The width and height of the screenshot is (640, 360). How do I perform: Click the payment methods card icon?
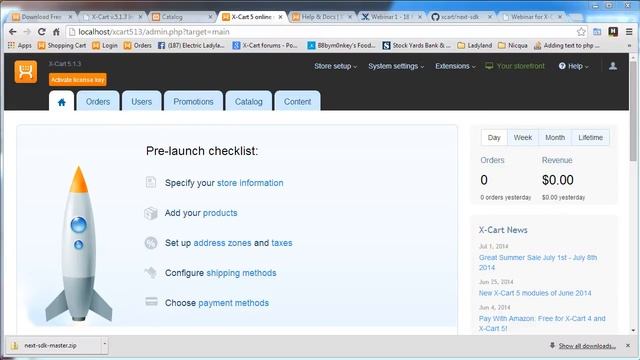151,302
